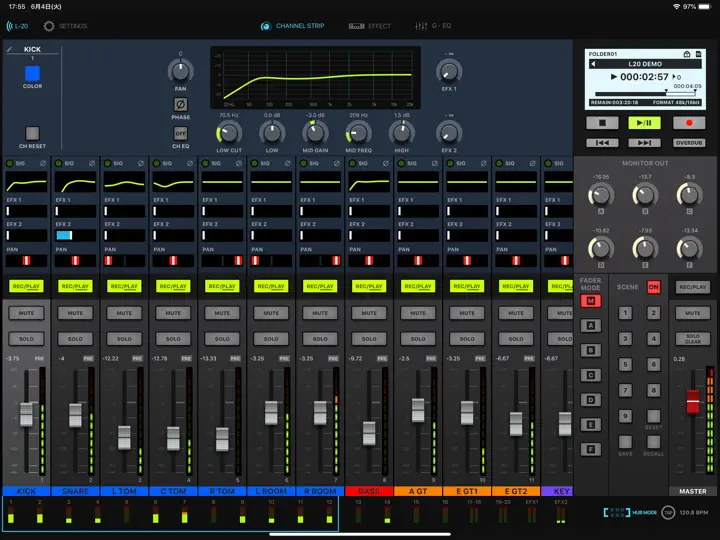The width and height of the screenshot is (720, 540).
Task: Select the E GT2 channel label
Action: [x=516, y=491]
